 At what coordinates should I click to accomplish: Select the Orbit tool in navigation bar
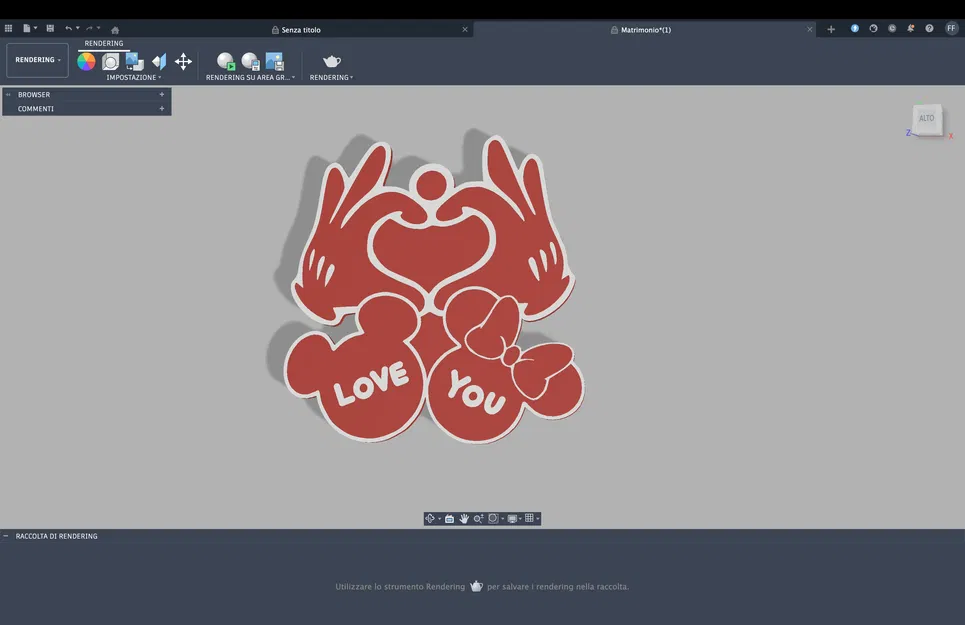(x=430, y=519)
